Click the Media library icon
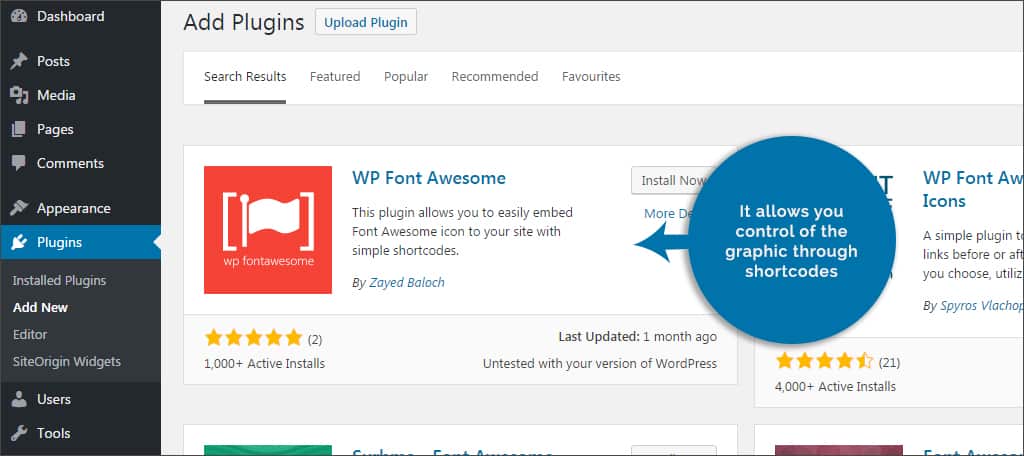The height and width of the screenshot is (456, 1024). pos(19,95)
